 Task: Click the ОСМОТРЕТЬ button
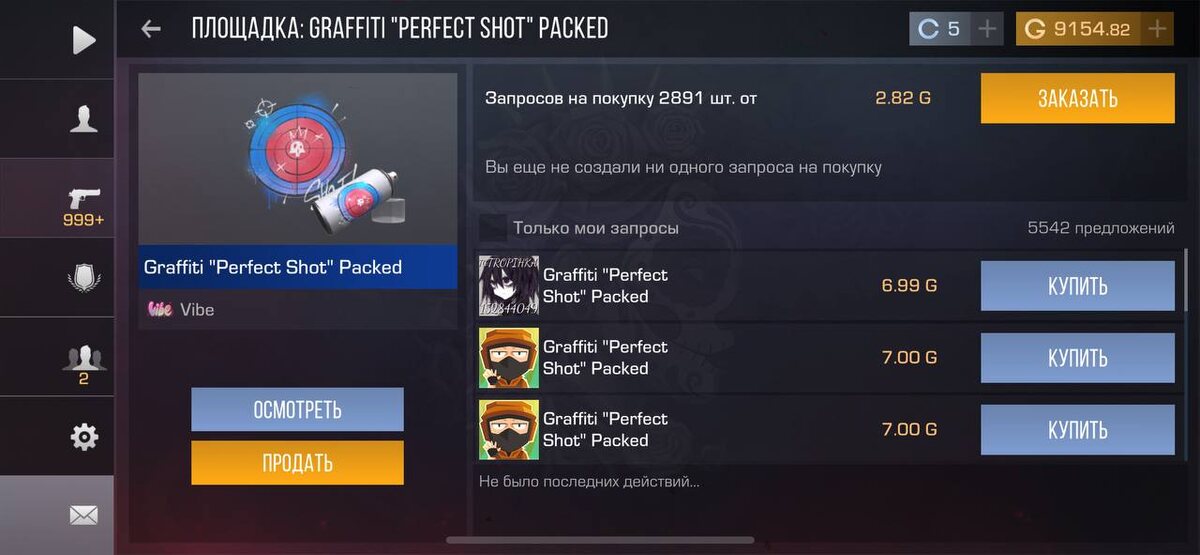point(297,410)
